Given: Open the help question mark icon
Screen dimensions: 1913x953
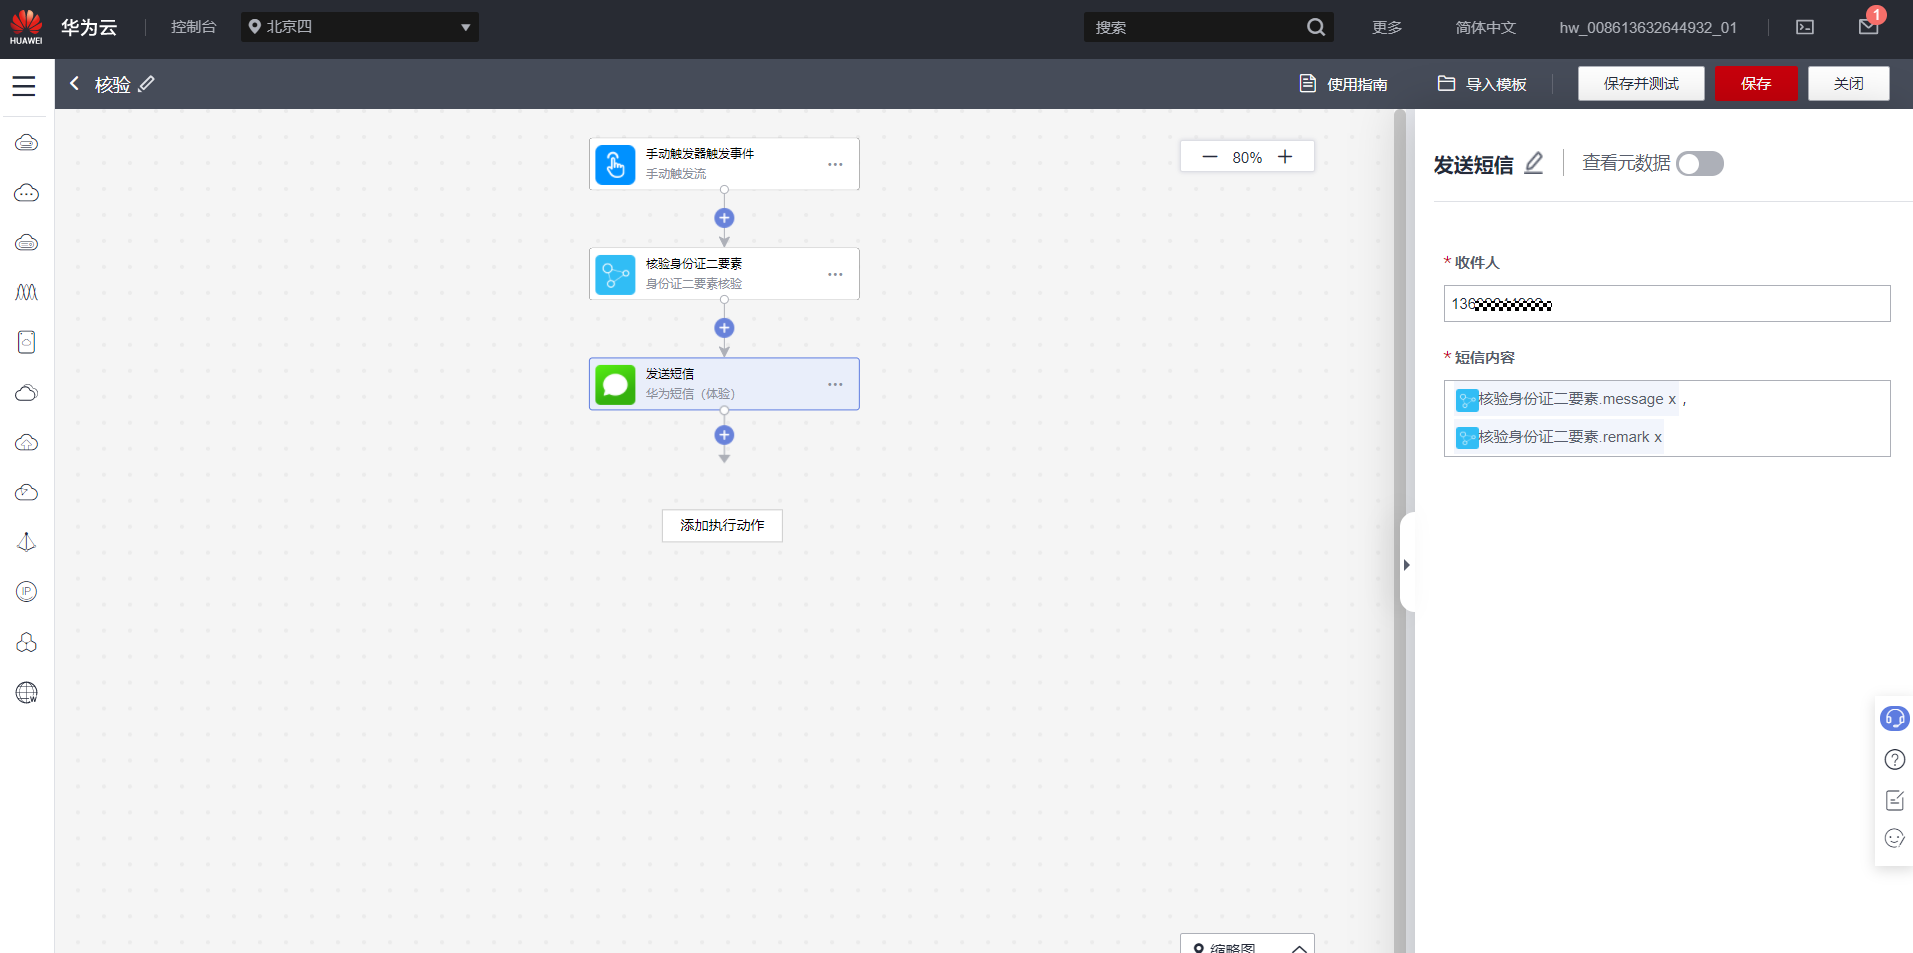Looking at the screenshot, I should tap(1895, 760).
